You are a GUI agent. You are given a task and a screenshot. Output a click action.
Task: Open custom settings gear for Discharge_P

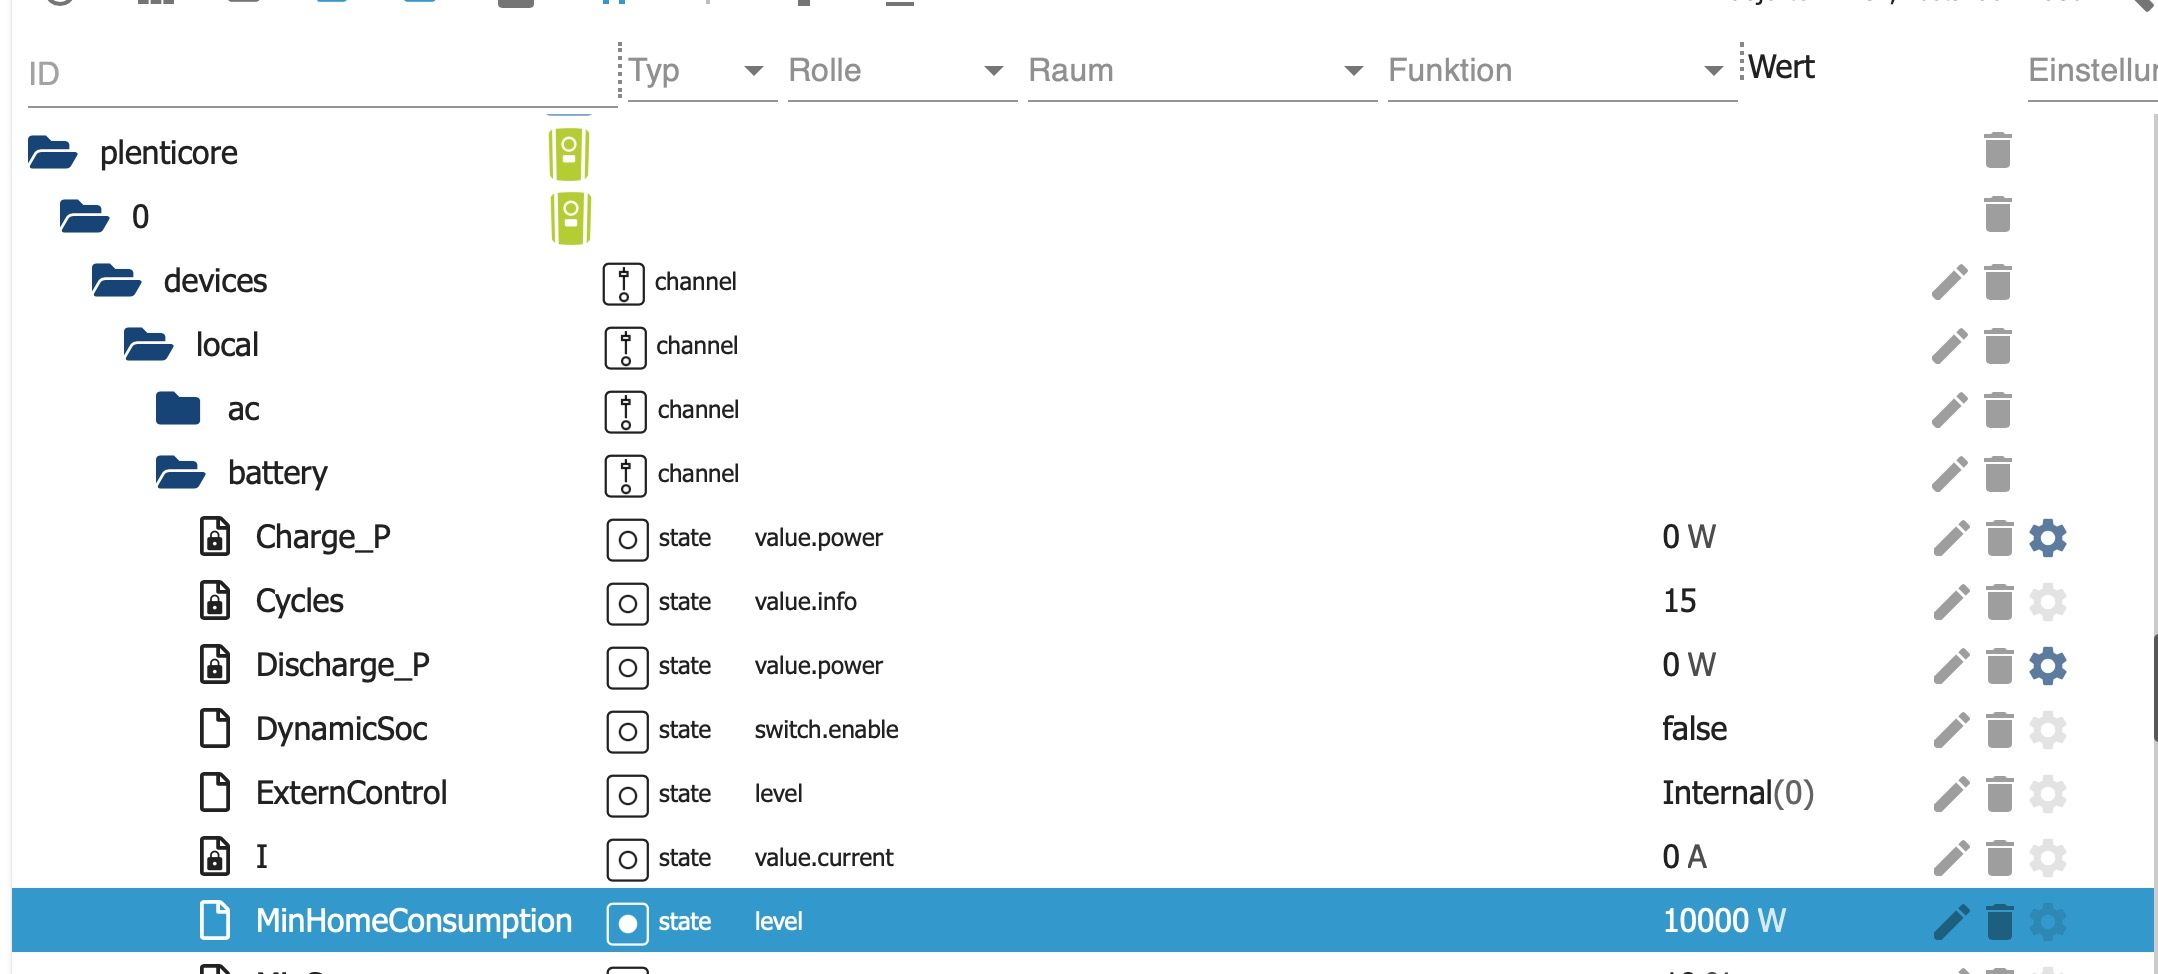[x=2047, y=666]
